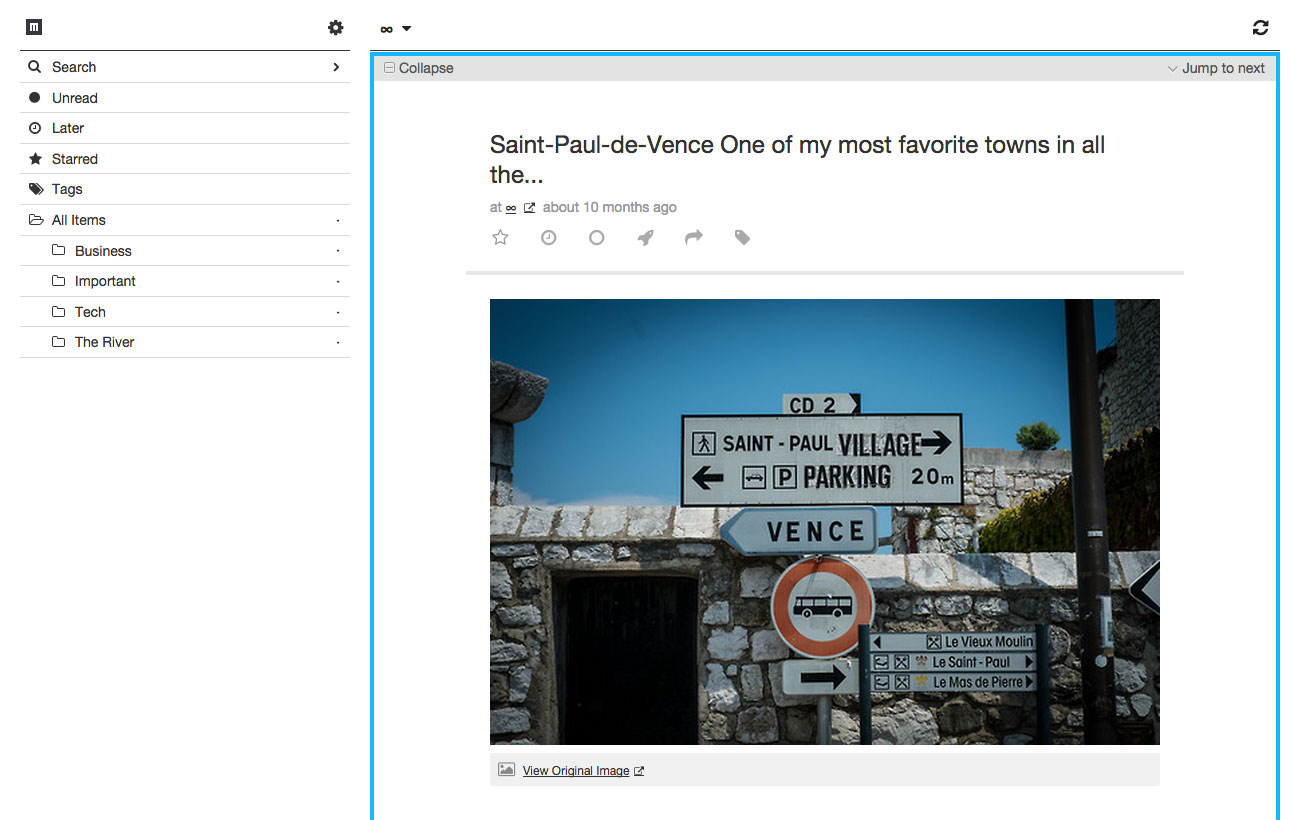The height and width of the screenshot is (820, 1300).
Task: Click the picture icon beside View Original Image
Action: pos(506,770)
